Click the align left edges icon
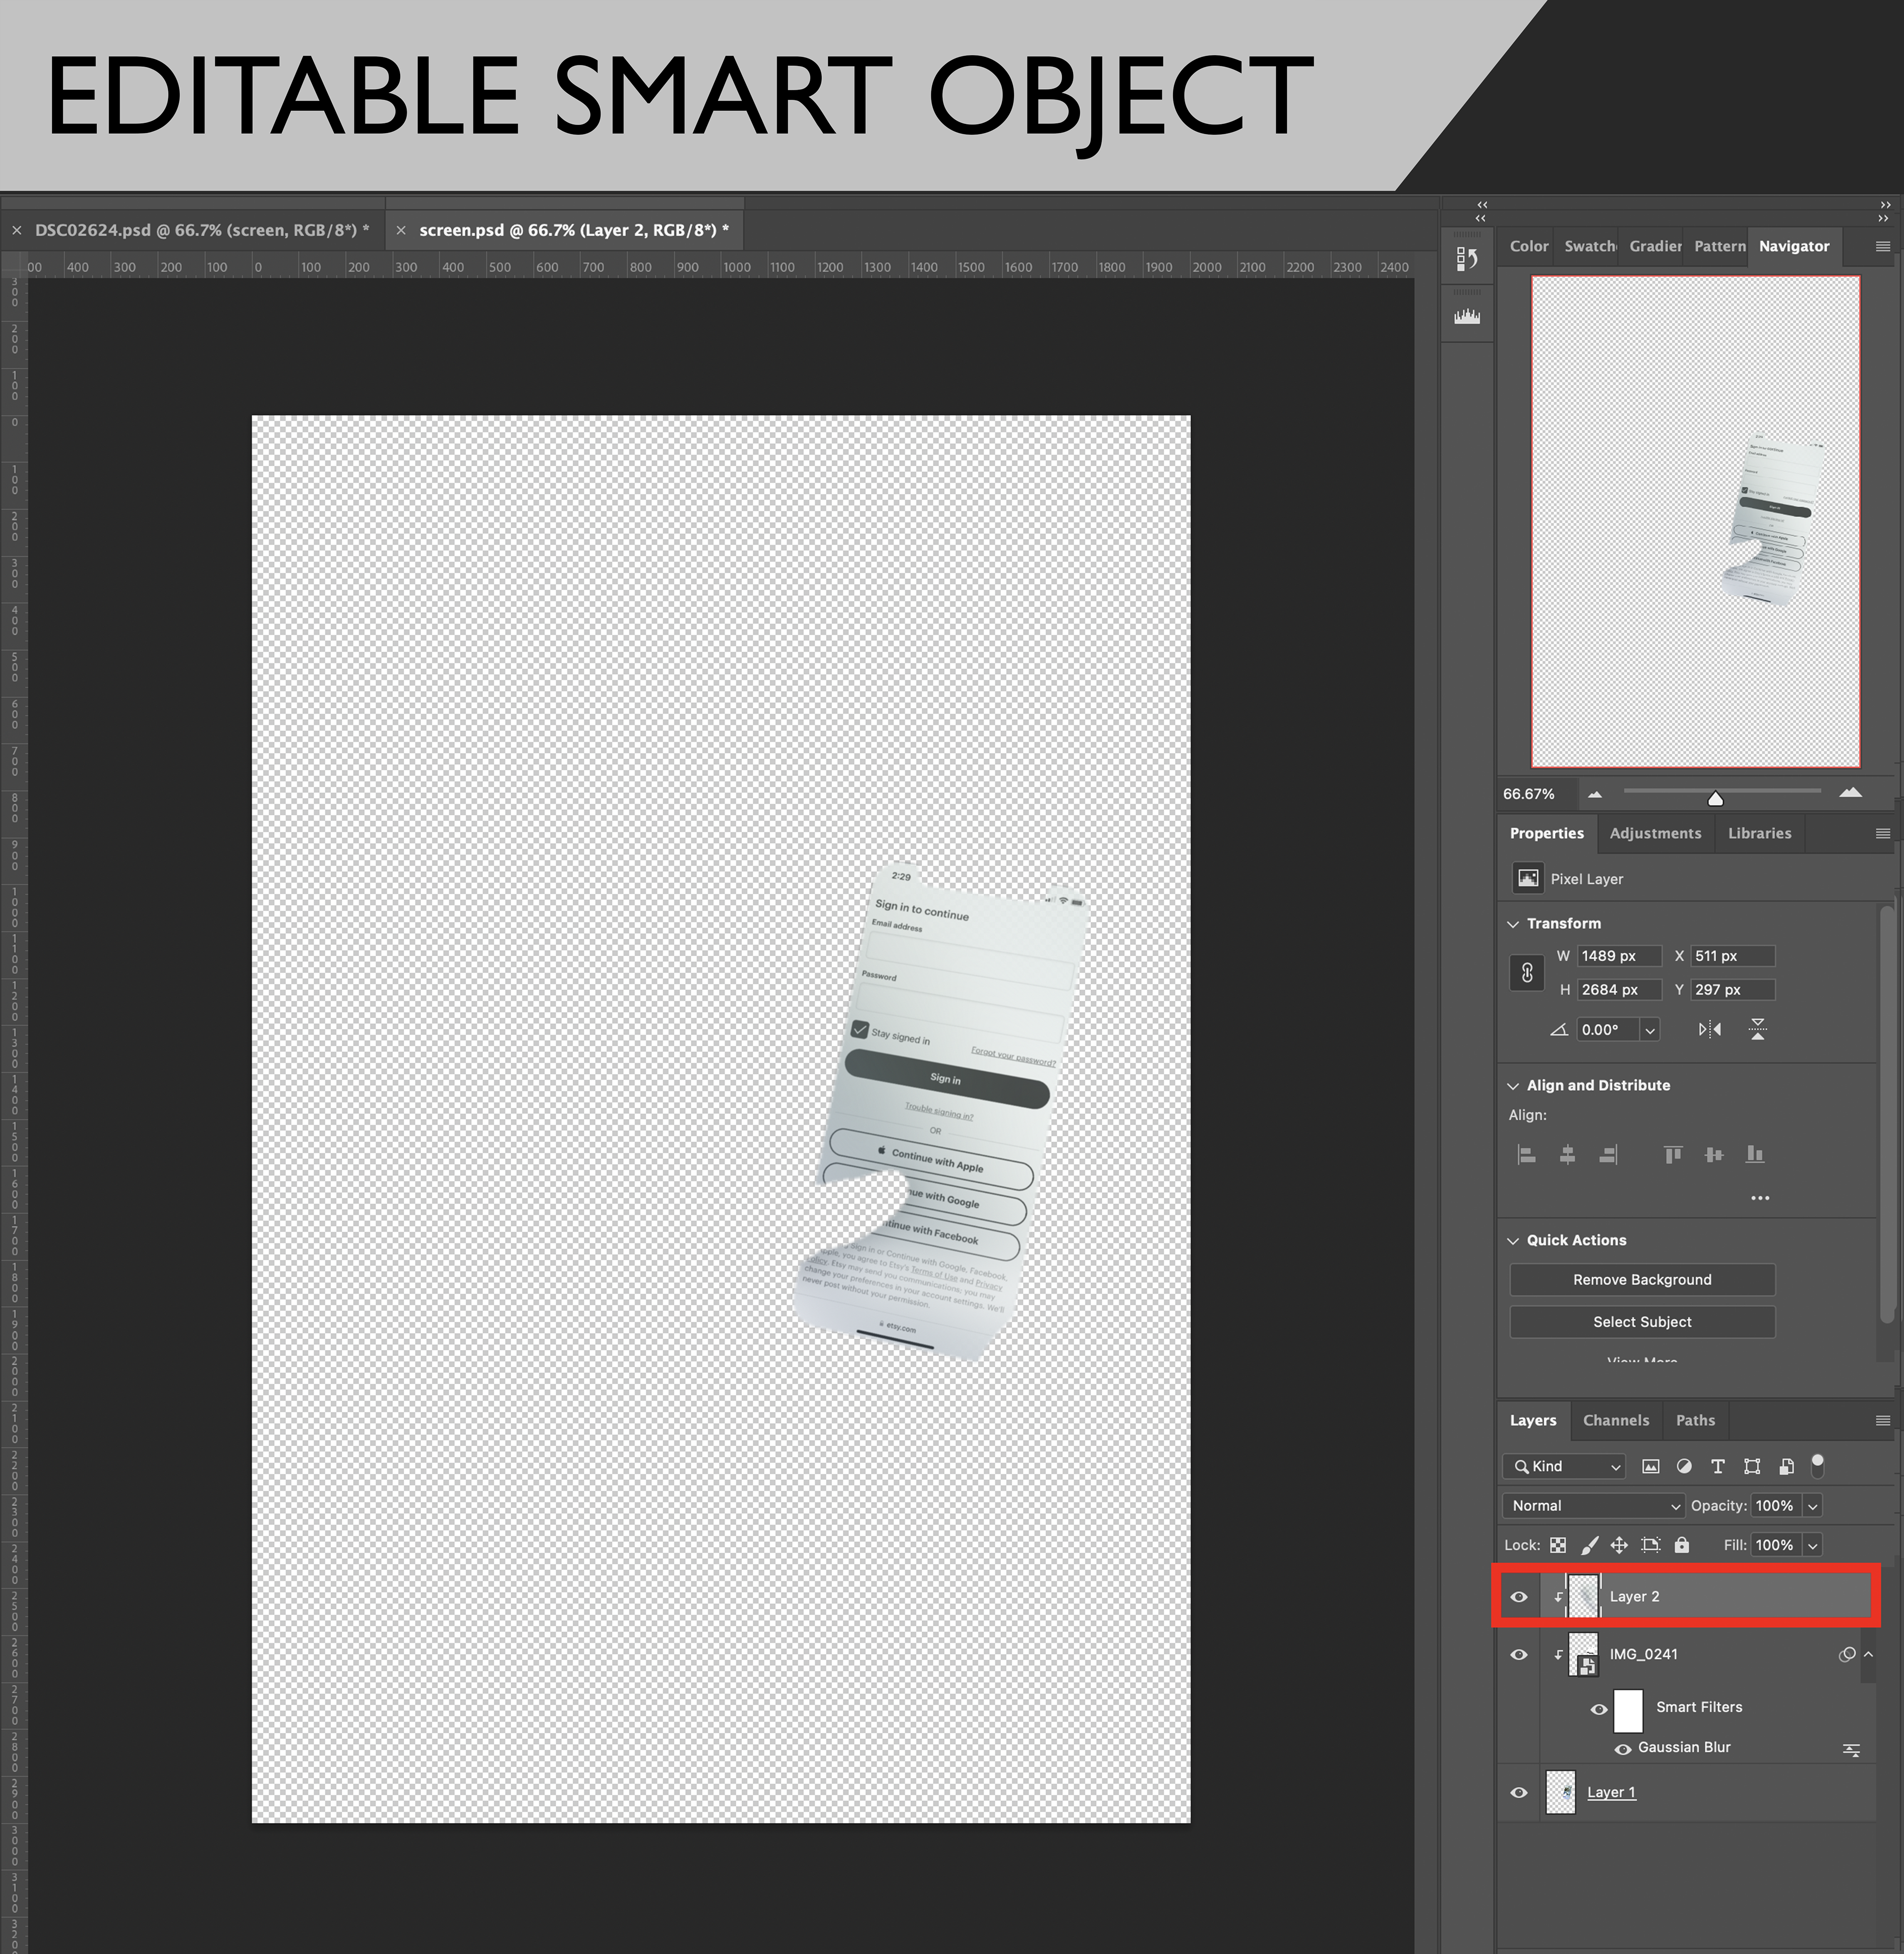 coord(1526,1155)
